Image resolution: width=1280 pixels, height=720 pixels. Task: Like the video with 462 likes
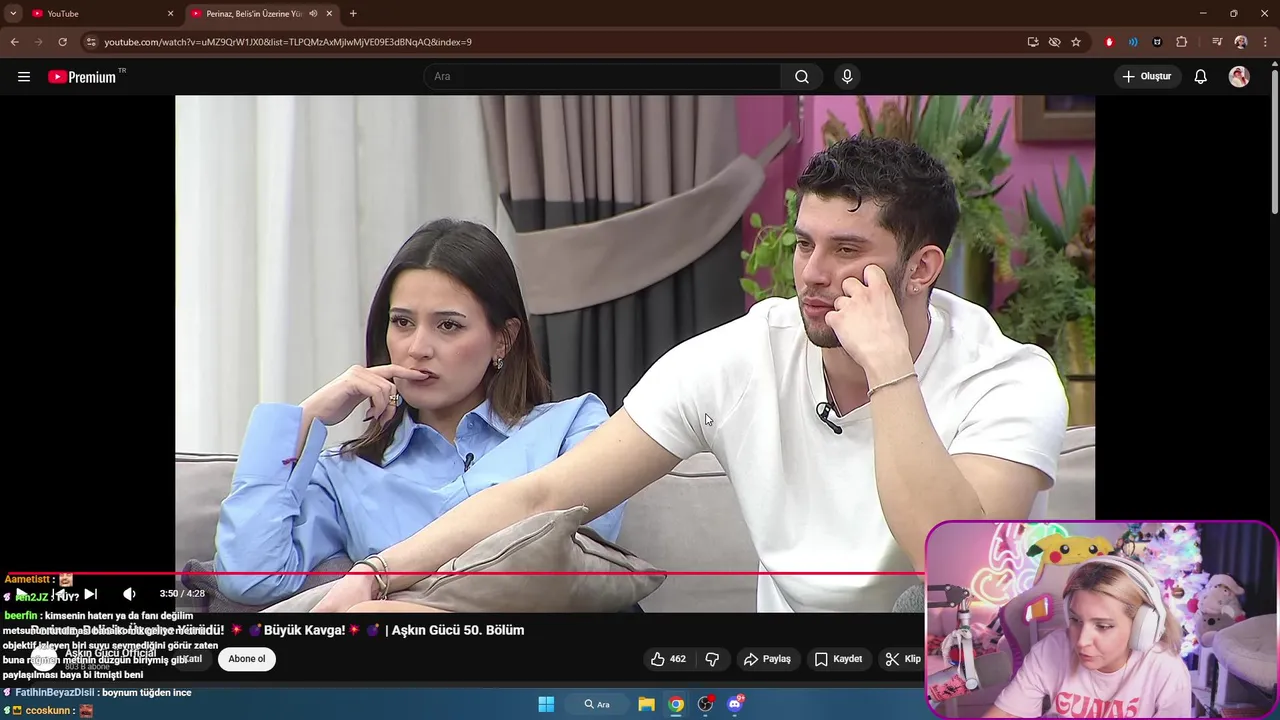point(668,659)
